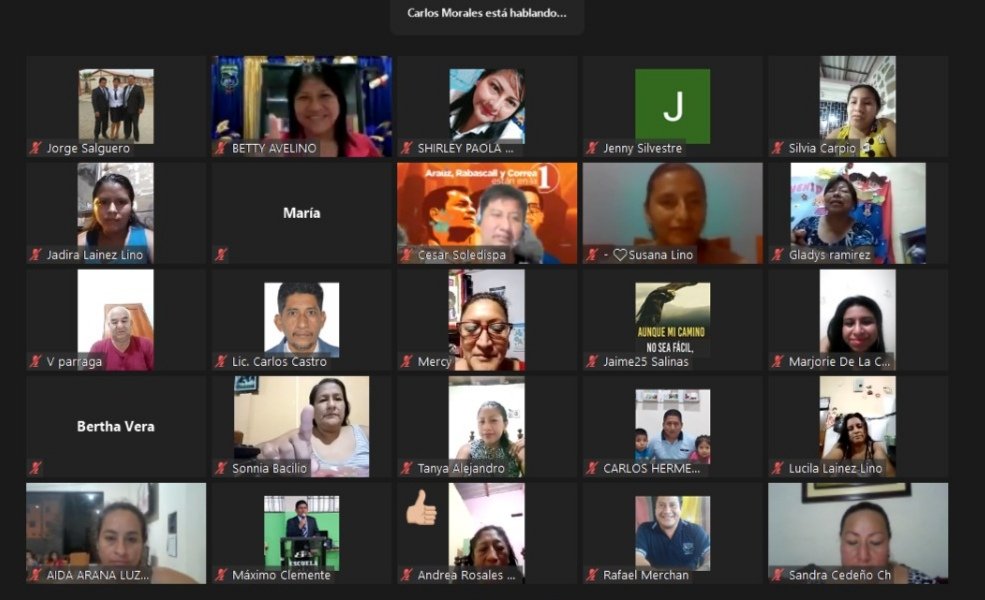Click muted mic icon beside CARLOS HERME...
The width and height of the screenshot is (985, 600).
[x=592, y=468]
